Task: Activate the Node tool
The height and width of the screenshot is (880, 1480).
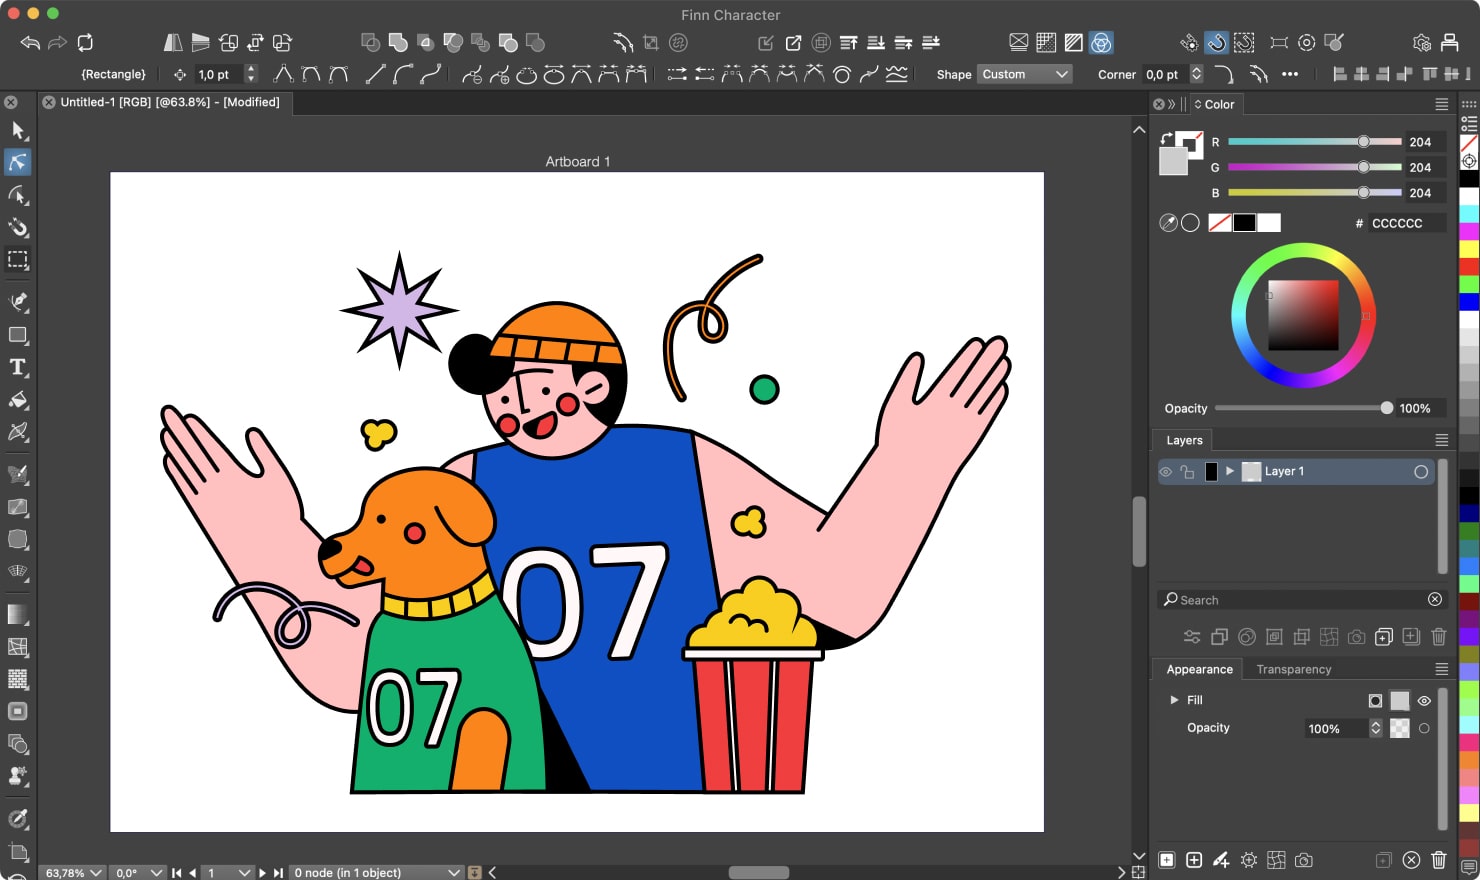Action: [x=16, y=161]
